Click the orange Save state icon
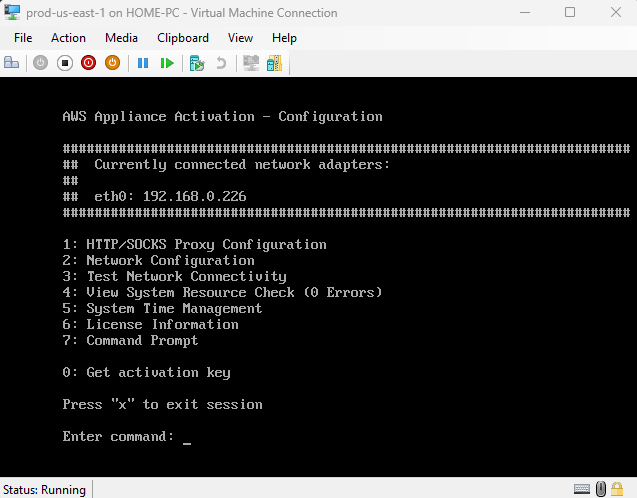The image size is (637, 498). 113,63
